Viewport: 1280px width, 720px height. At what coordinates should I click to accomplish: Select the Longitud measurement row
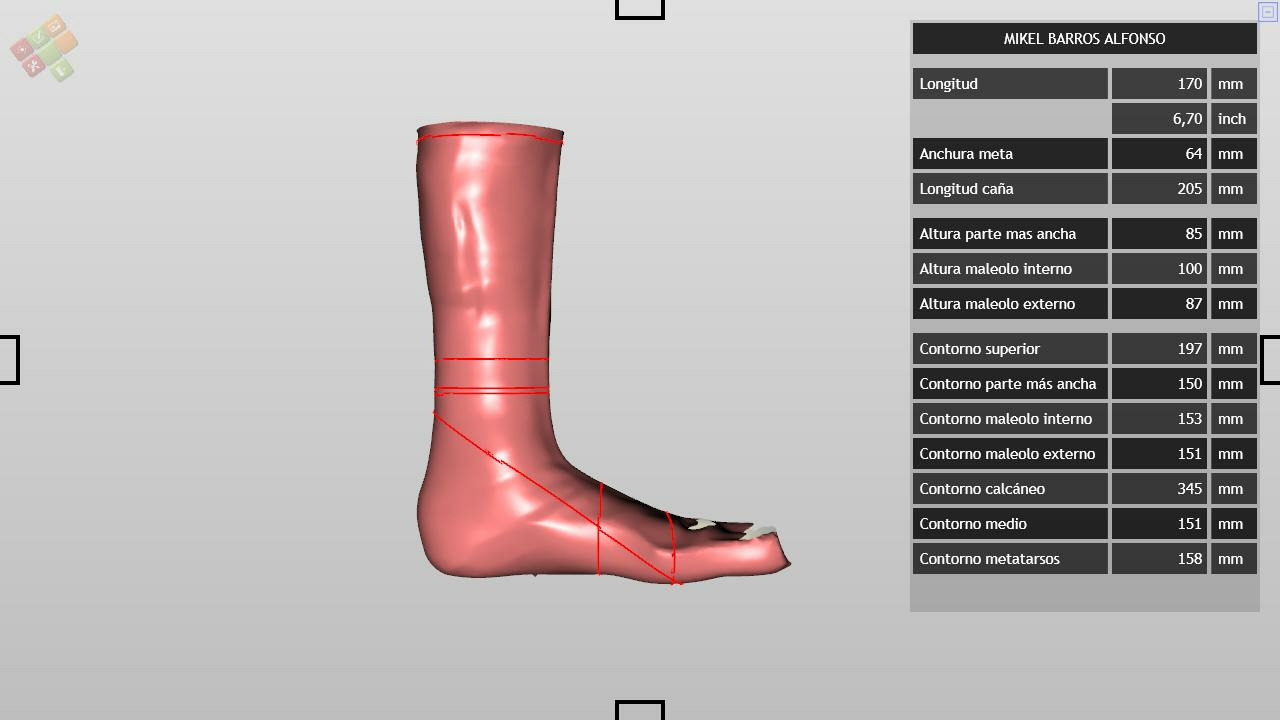pyautogui.click(x=1009, y=84)
